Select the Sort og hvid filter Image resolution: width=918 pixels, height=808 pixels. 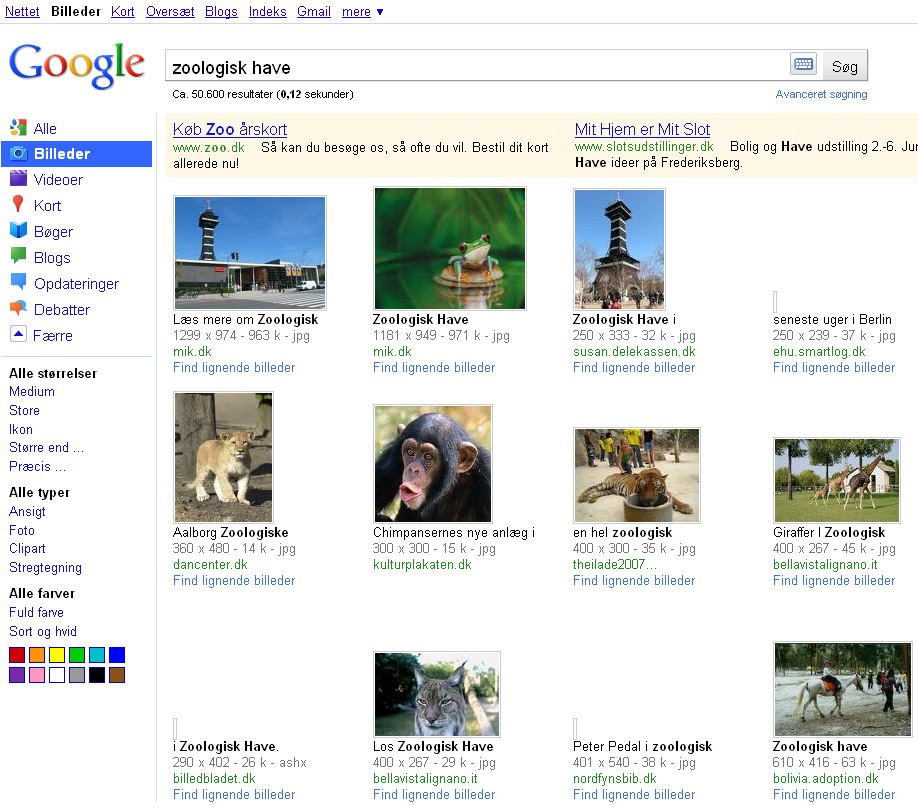43,632
